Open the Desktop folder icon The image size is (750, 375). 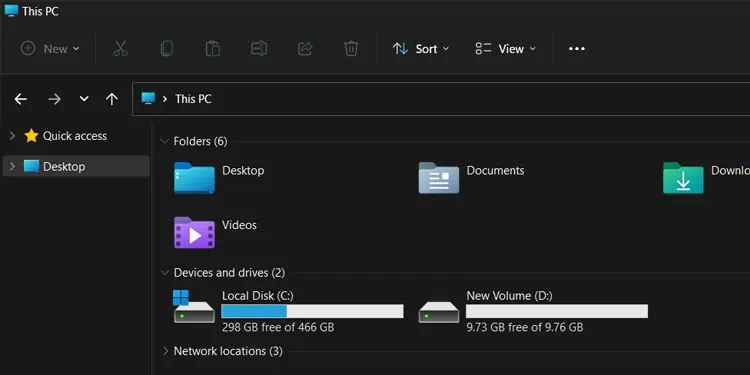(194, 178)
